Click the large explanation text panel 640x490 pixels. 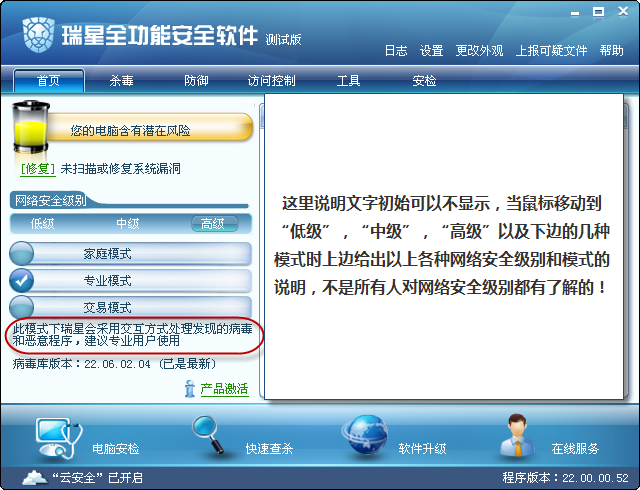pos(444,246)
